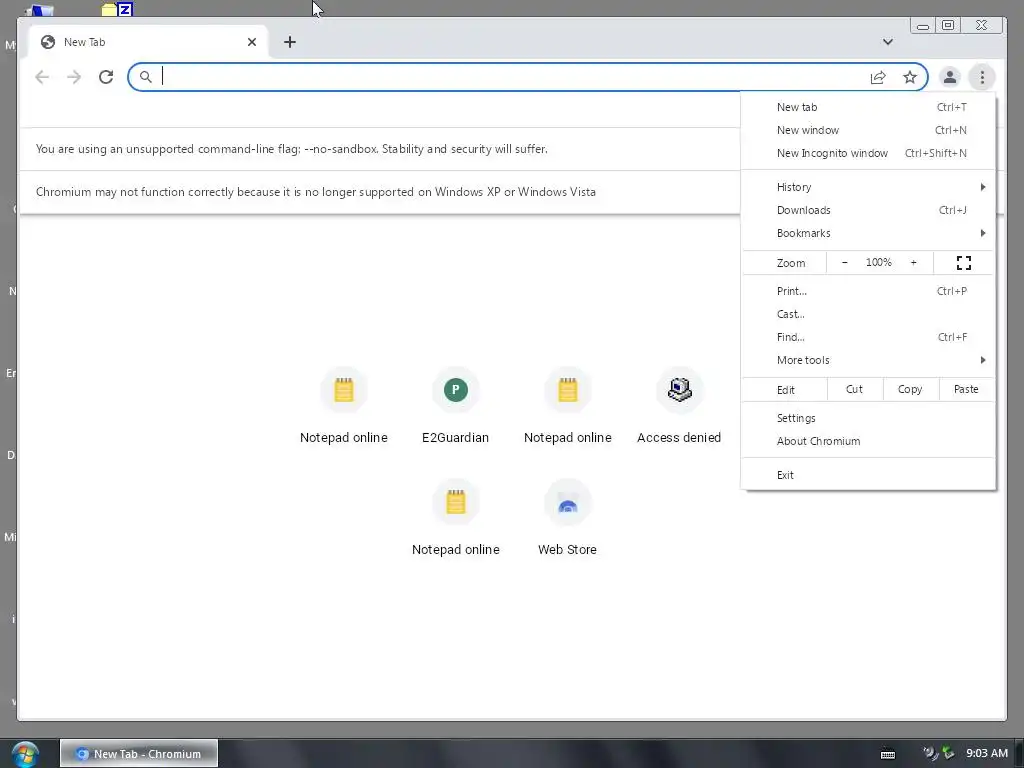This screenshot has height=768, width=1024.
Task: Open the tab search chevron
Action: (x=888, y=42)
